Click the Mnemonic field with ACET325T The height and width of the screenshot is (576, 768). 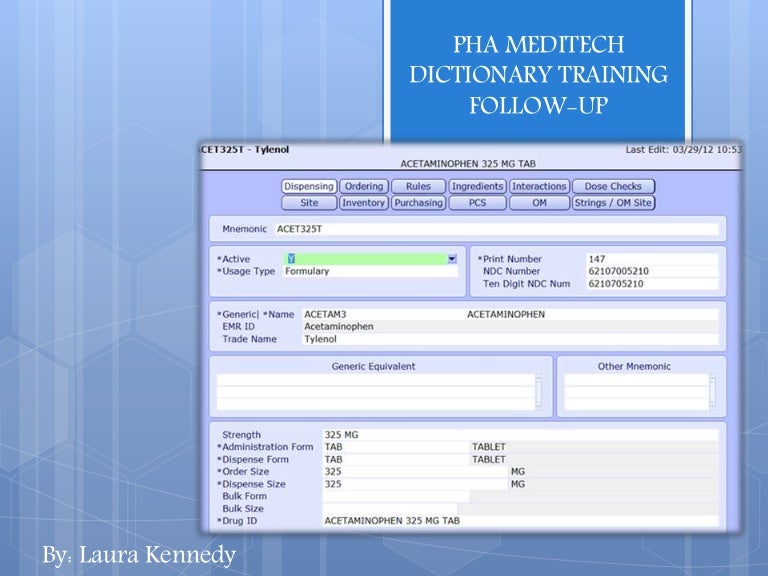(x=495, y=229)
